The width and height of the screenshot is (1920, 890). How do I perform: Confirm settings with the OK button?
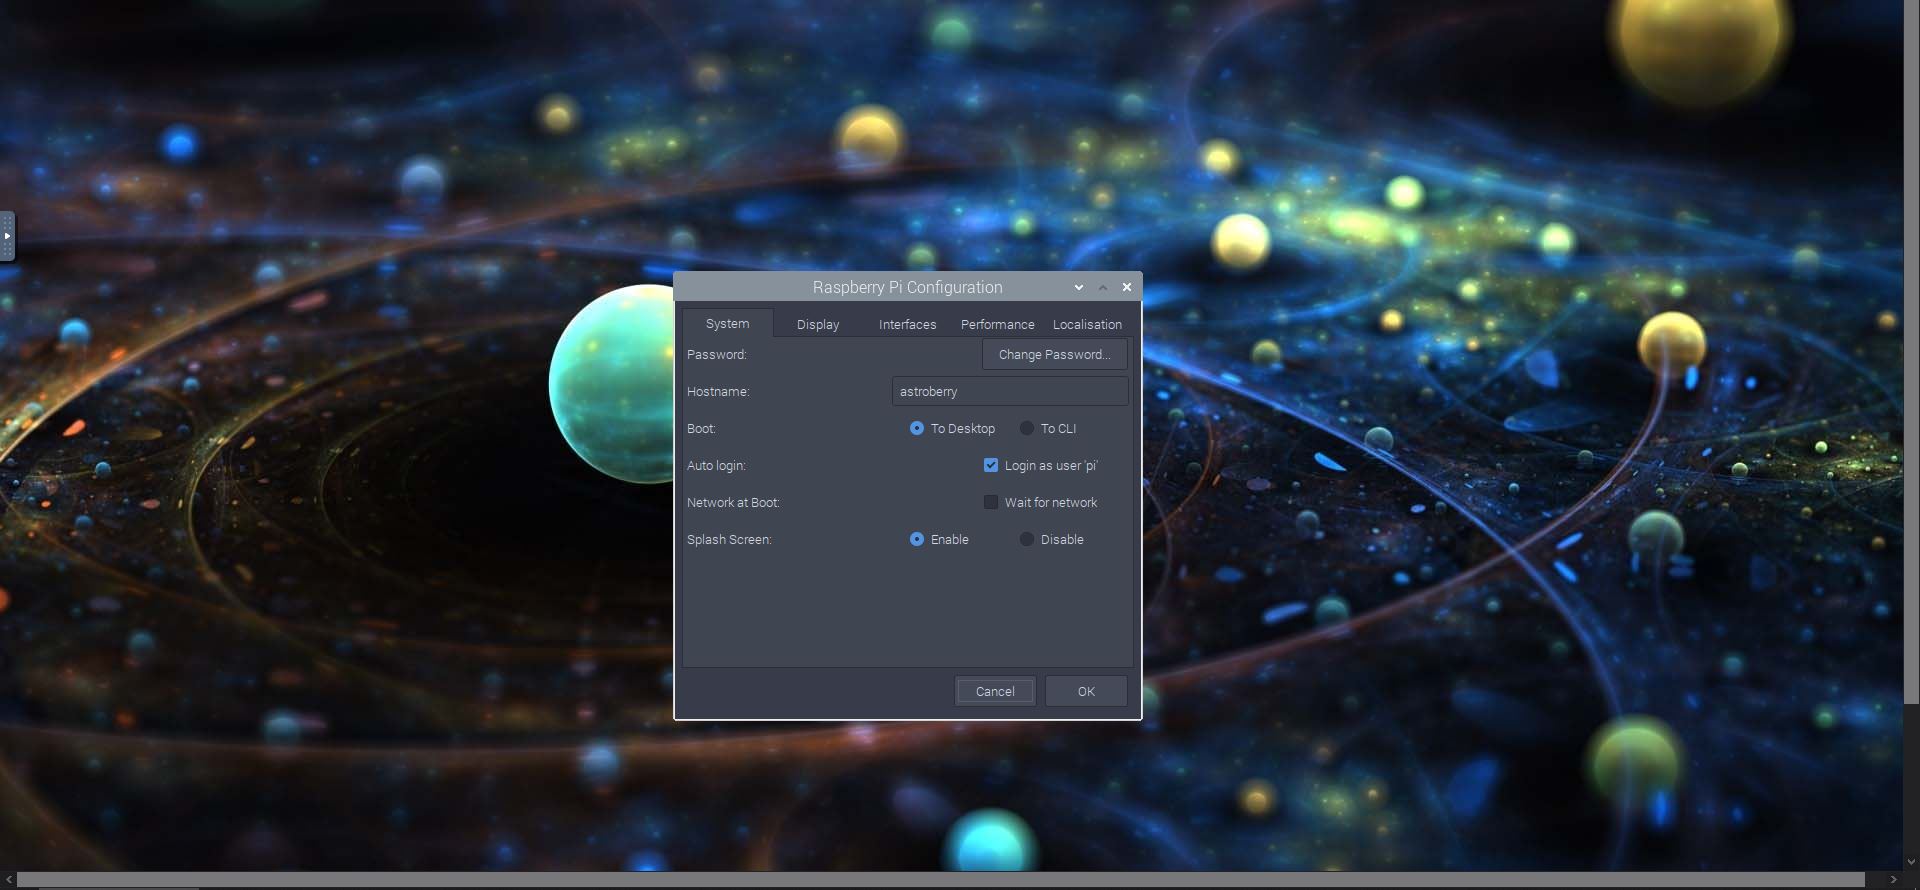pos(1086,691)
